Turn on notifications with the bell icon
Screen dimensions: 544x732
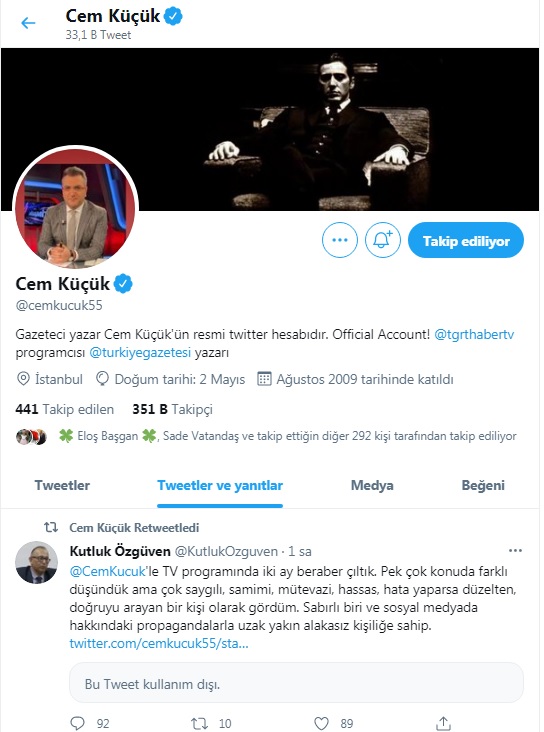[382, 240]
